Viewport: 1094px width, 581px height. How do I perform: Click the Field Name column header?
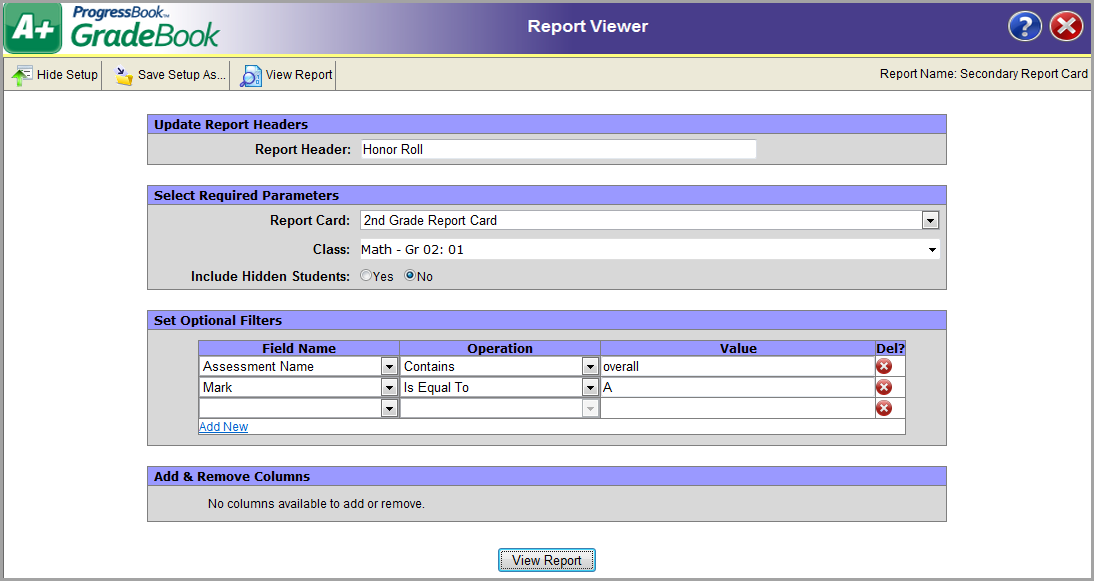click(x=299, y=349)
